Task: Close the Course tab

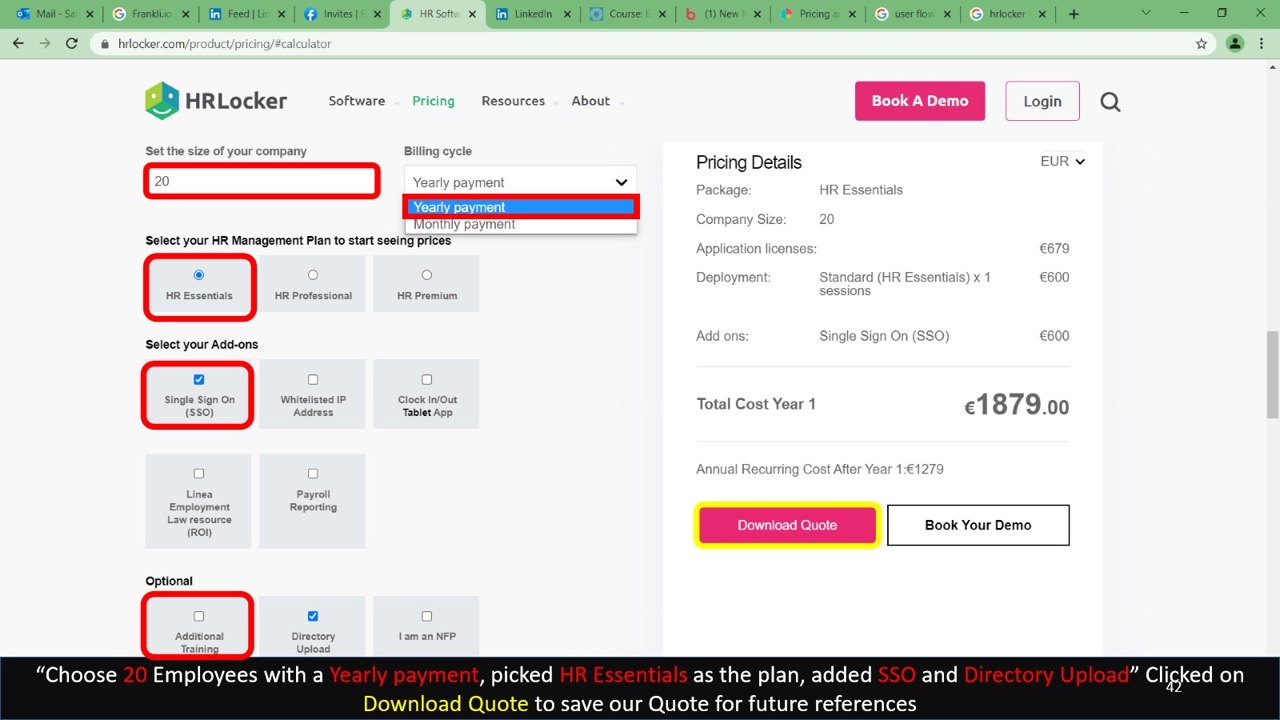Action: pyautogui.click(x=665, y=14)
